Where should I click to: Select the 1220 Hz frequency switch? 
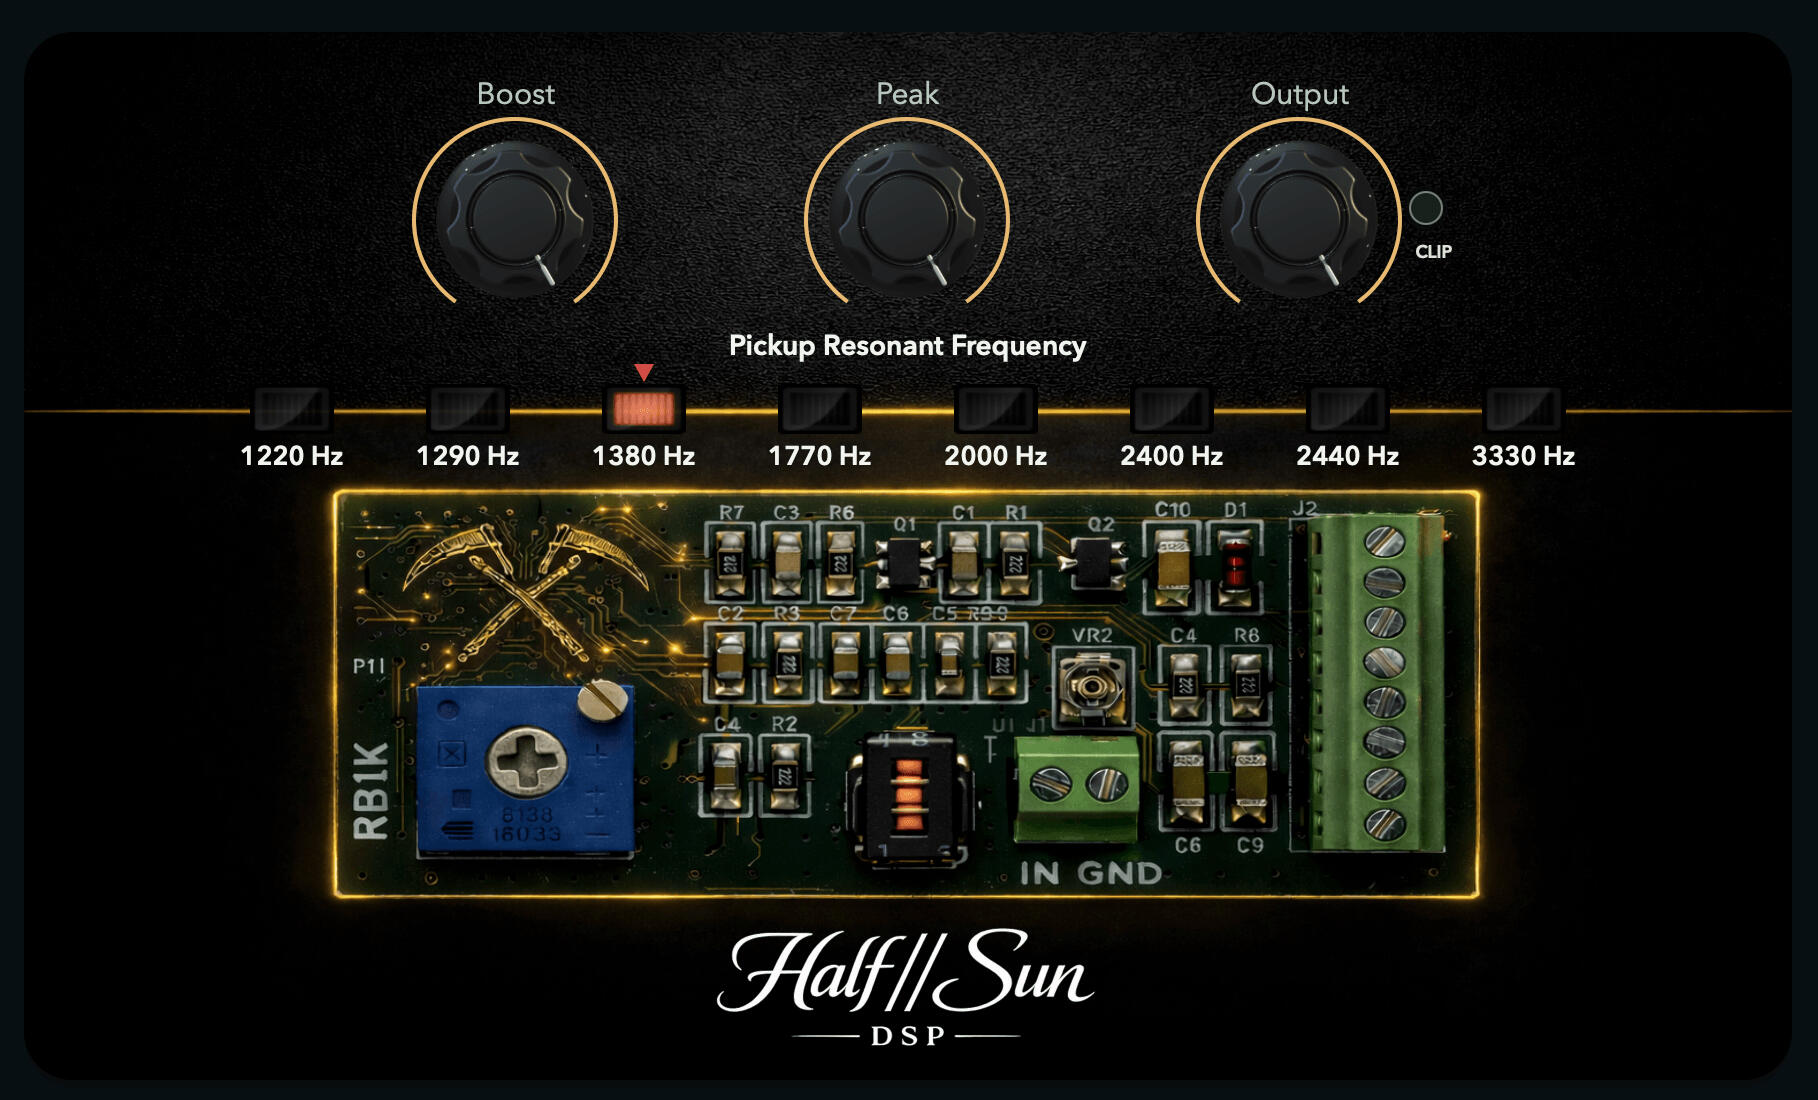tap(292, 409)
